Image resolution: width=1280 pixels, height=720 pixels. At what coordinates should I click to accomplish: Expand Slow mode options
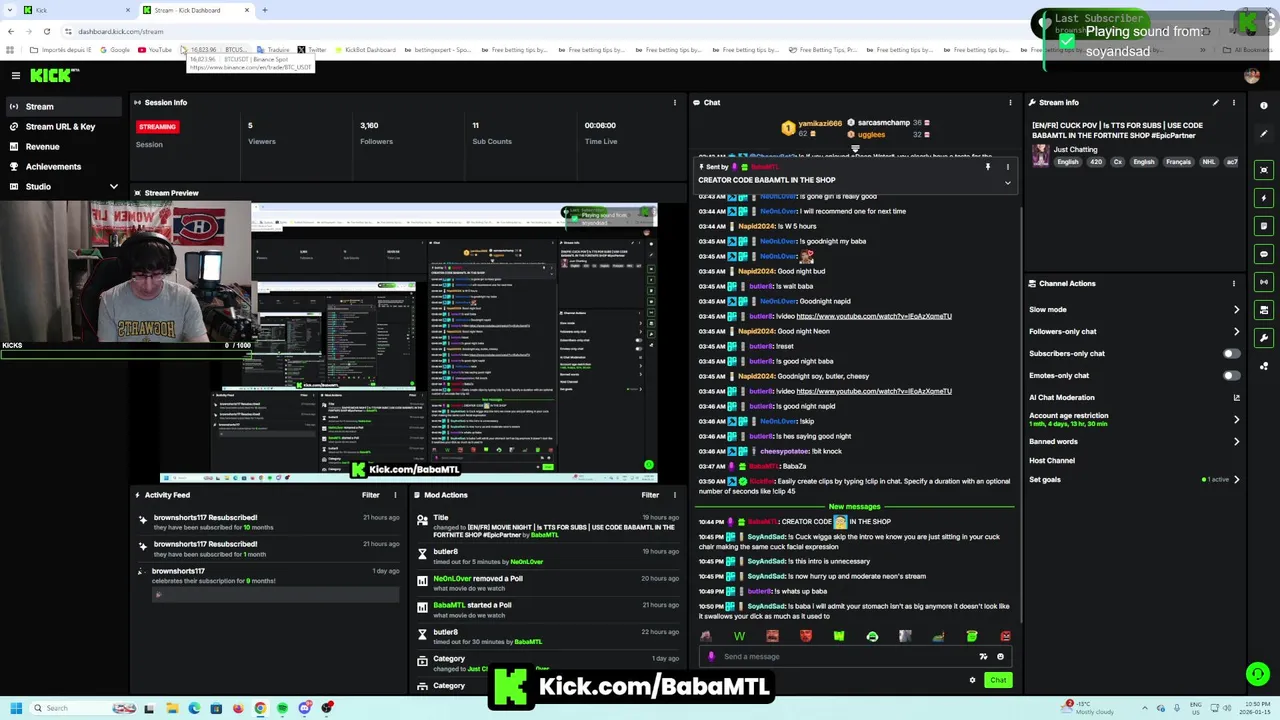(x=1236, y=309)
